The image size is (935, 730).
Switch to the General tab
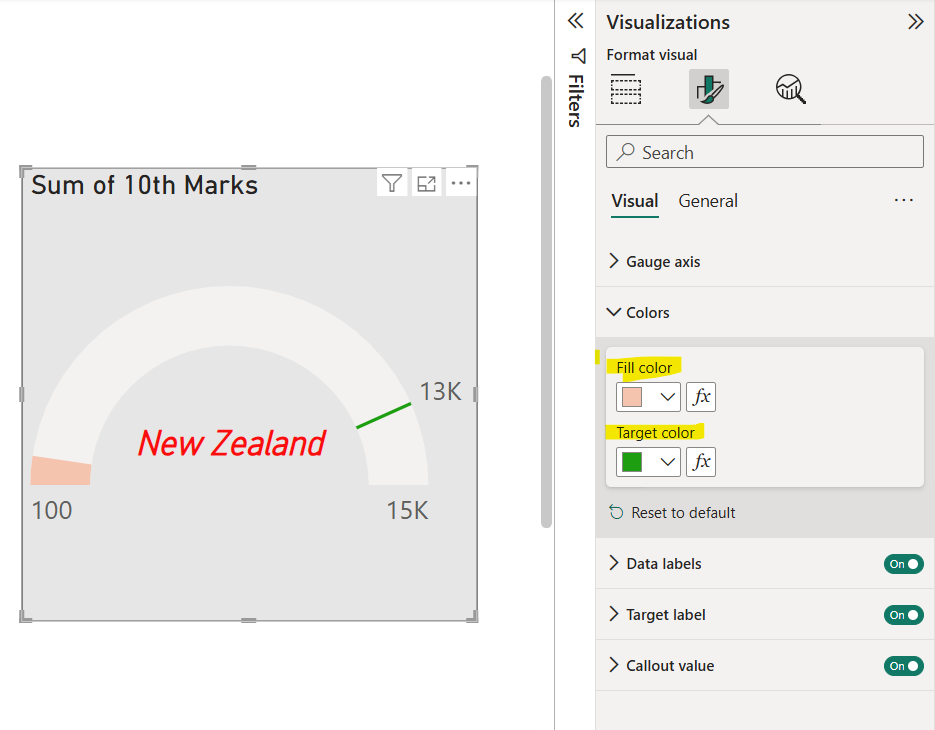coord(707,201)
